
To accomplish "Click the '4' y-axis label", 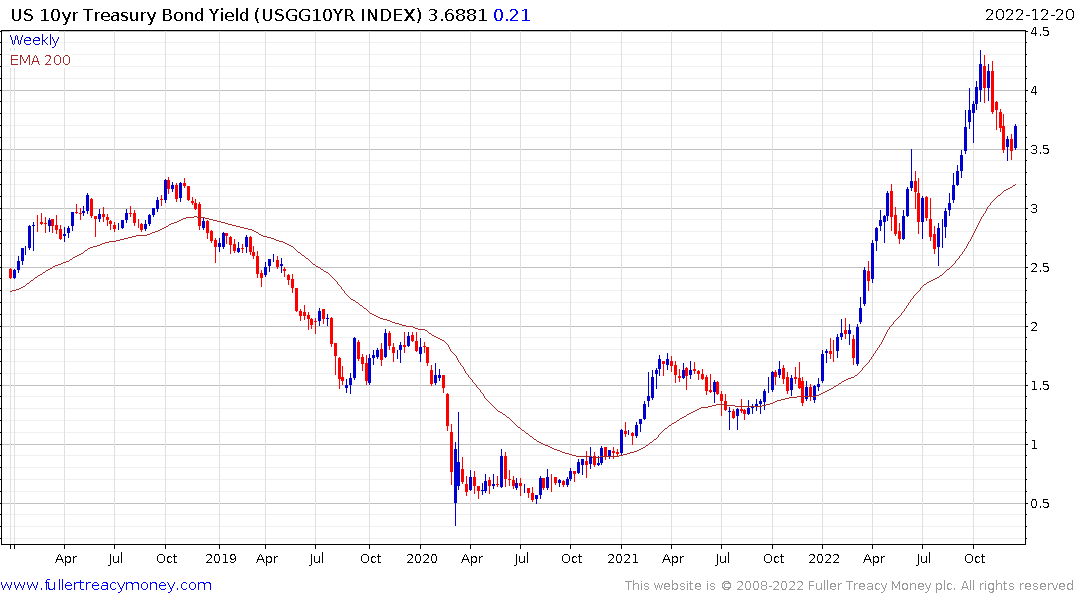I will pos(1035,91).
